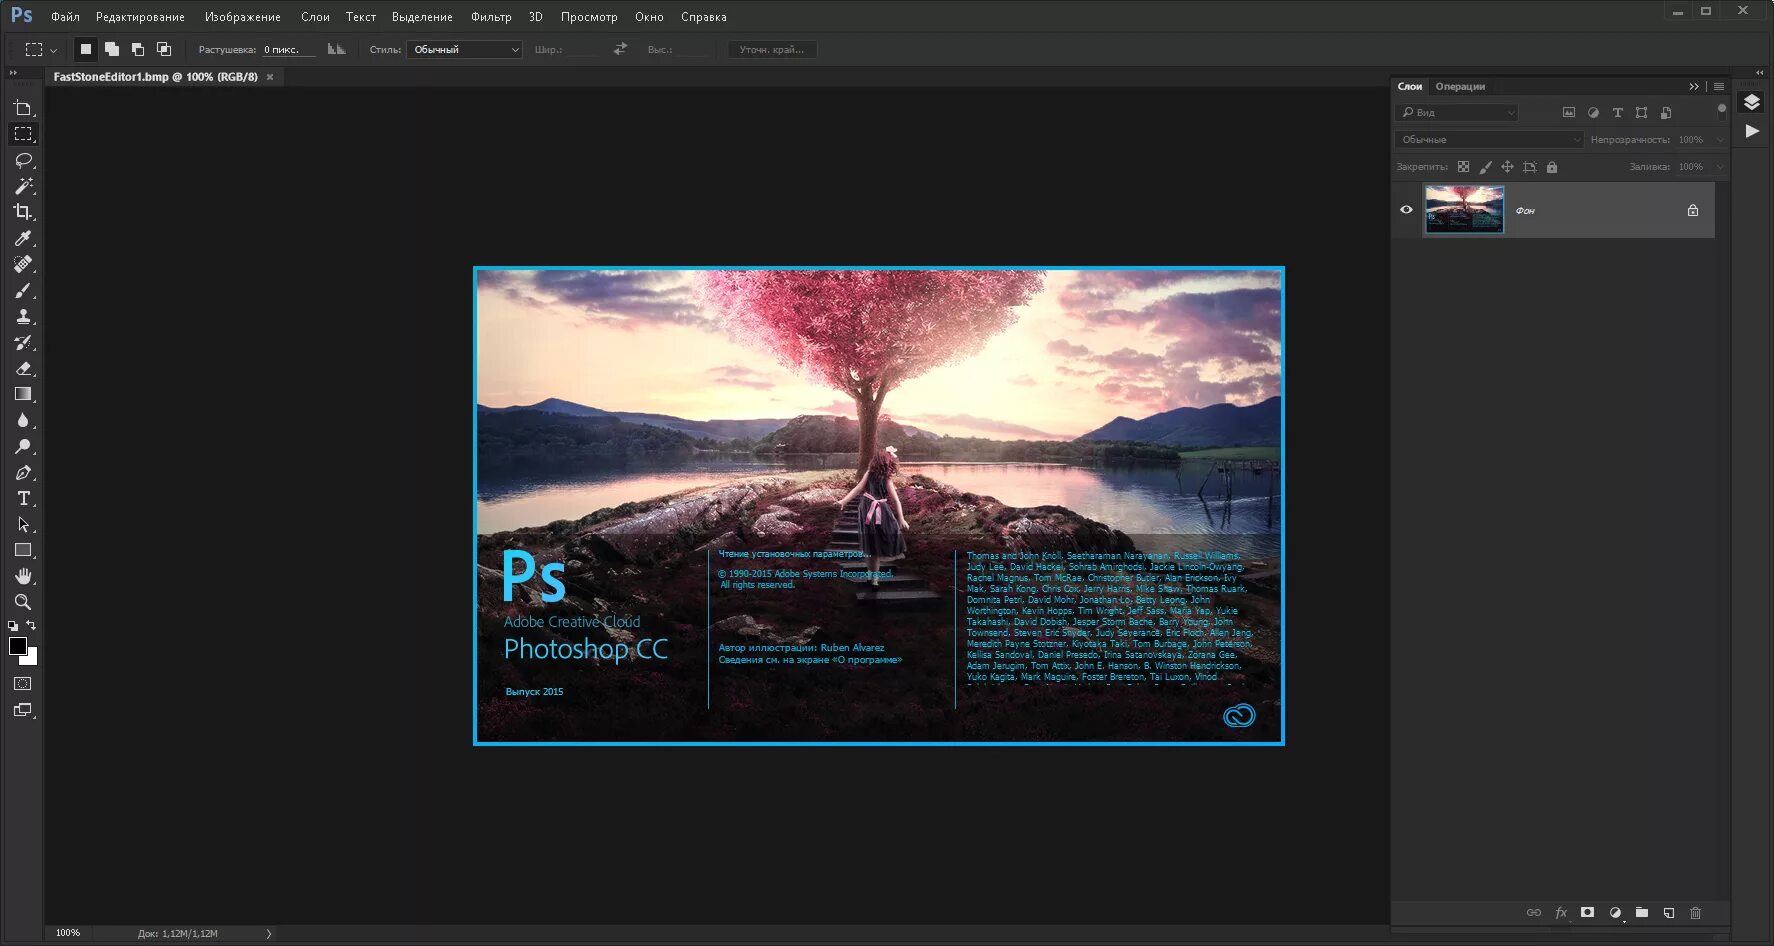Image resolution: width=1774 pixels, height=946 pixels.
Task: Open the Редактирование menu
Action: click(140, 17)
